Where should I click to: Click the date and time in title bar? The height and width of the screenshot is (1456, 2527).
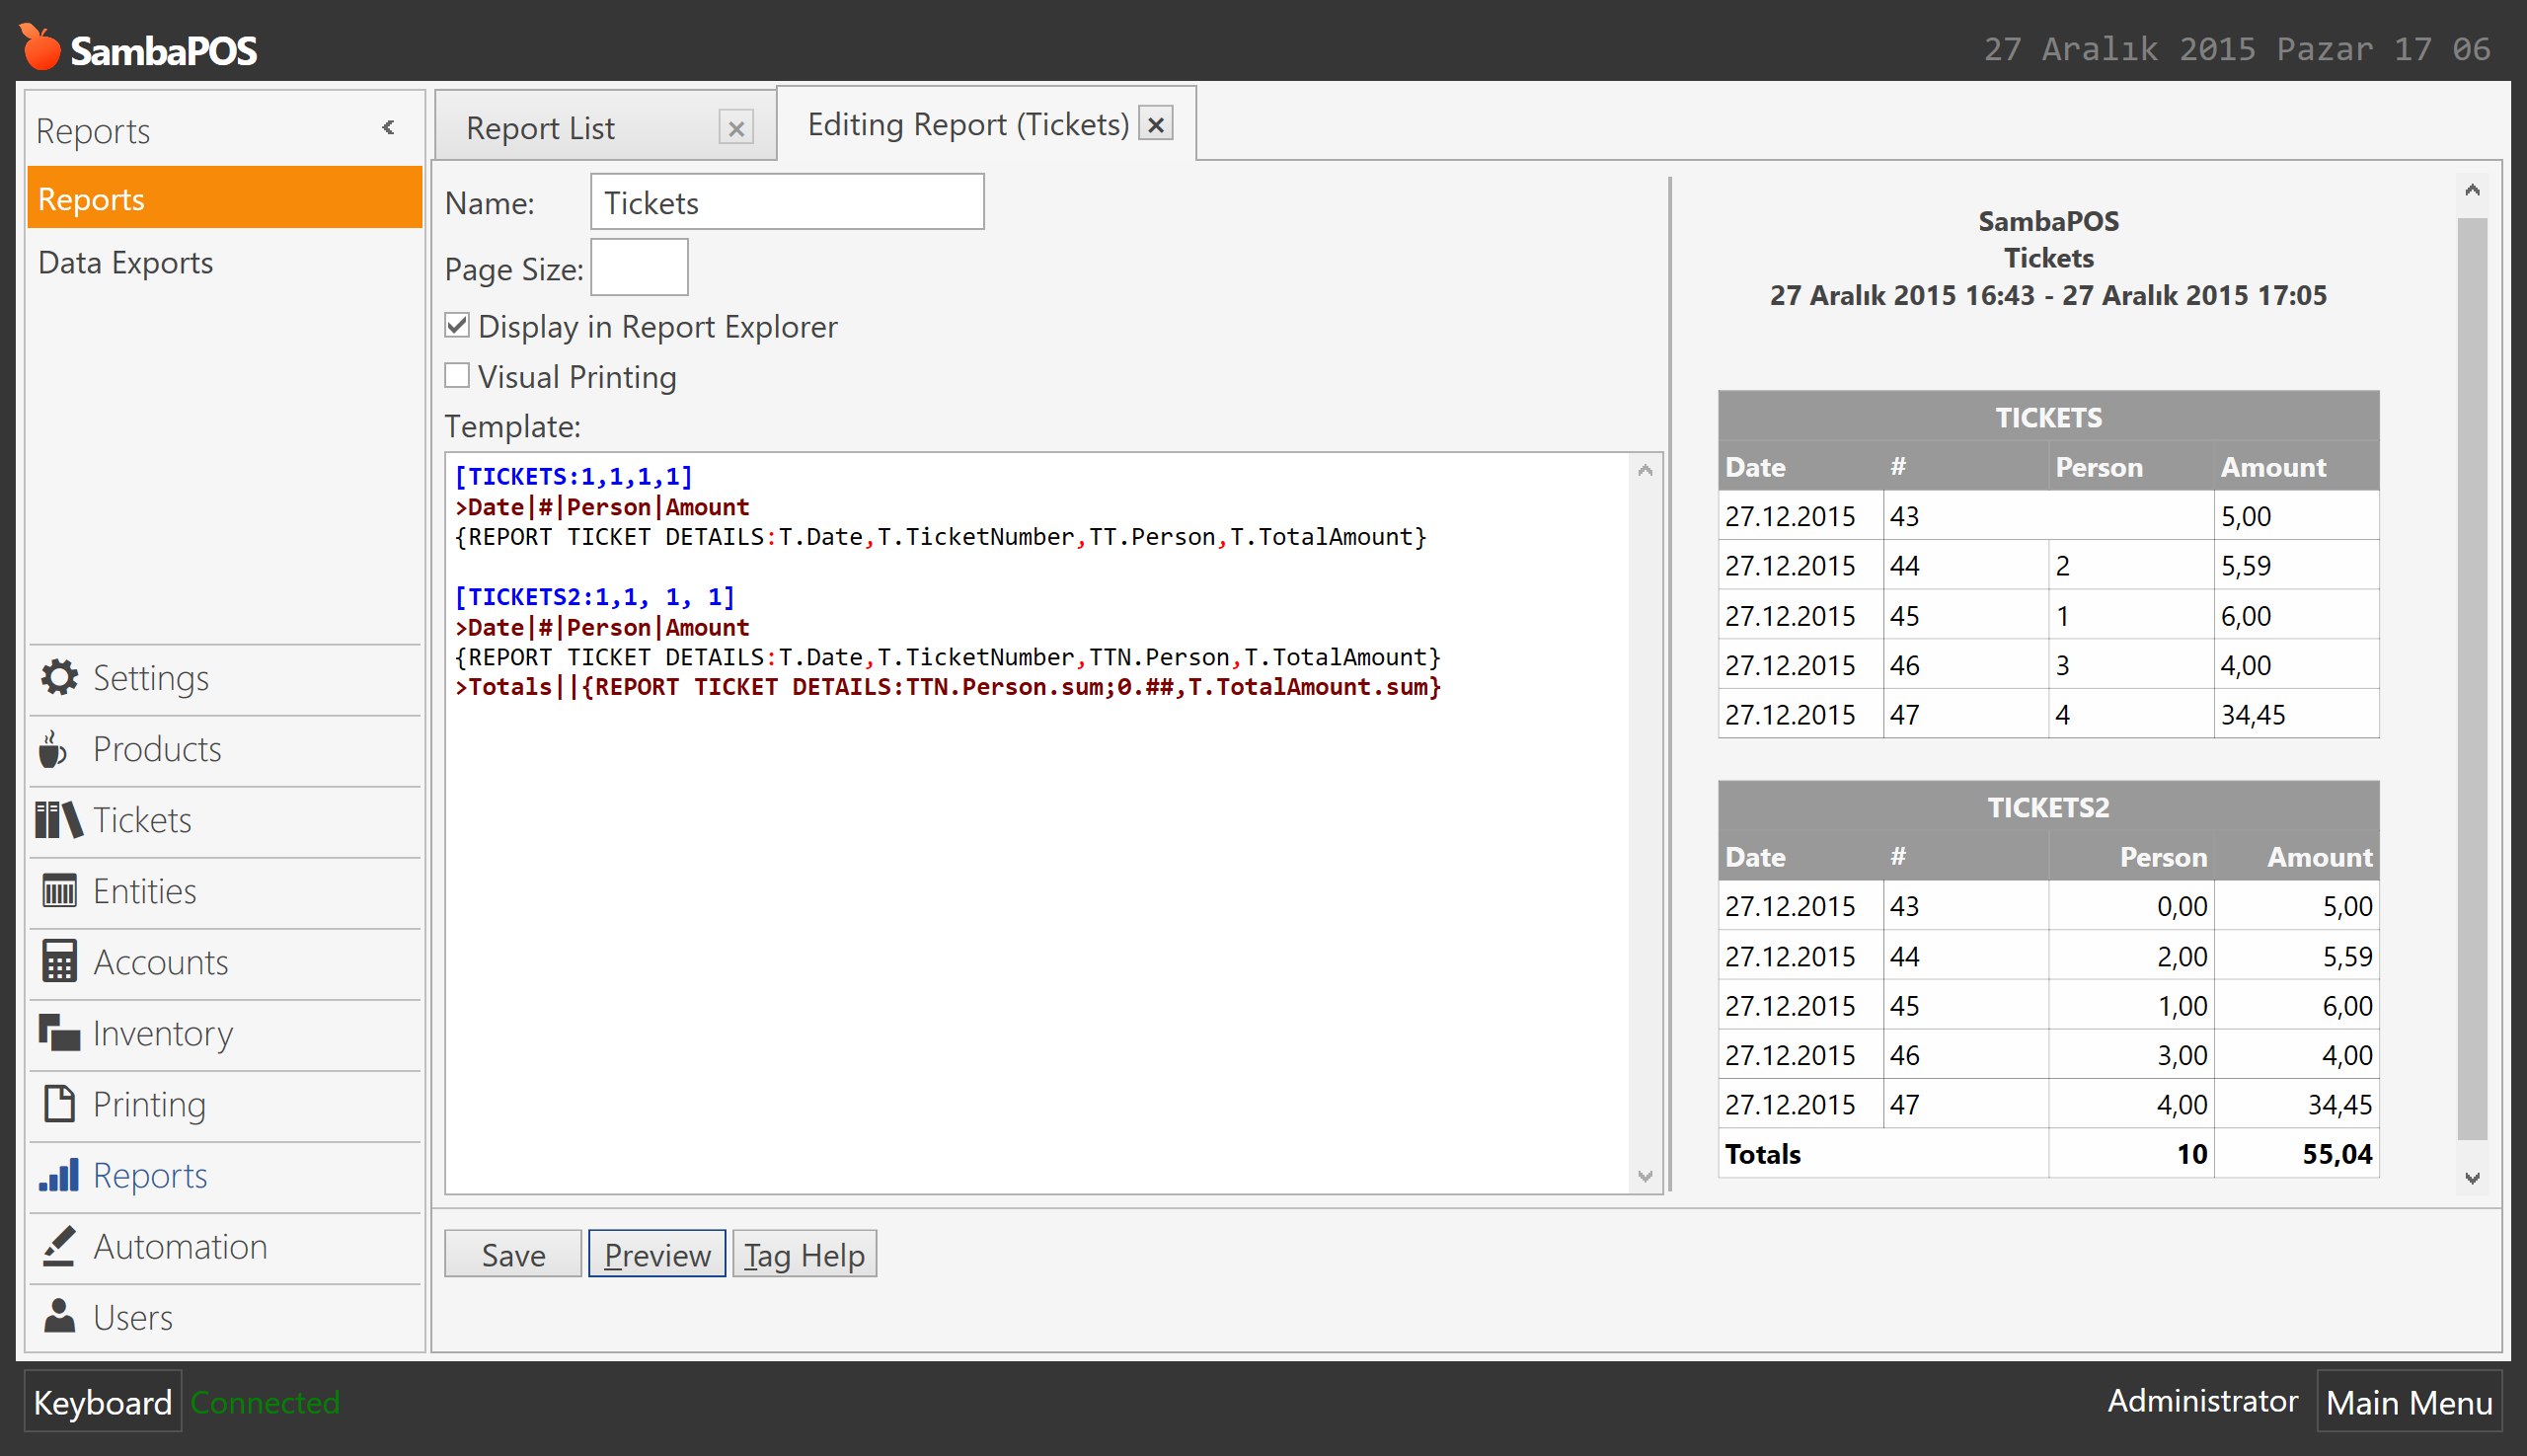[2237, 48]
